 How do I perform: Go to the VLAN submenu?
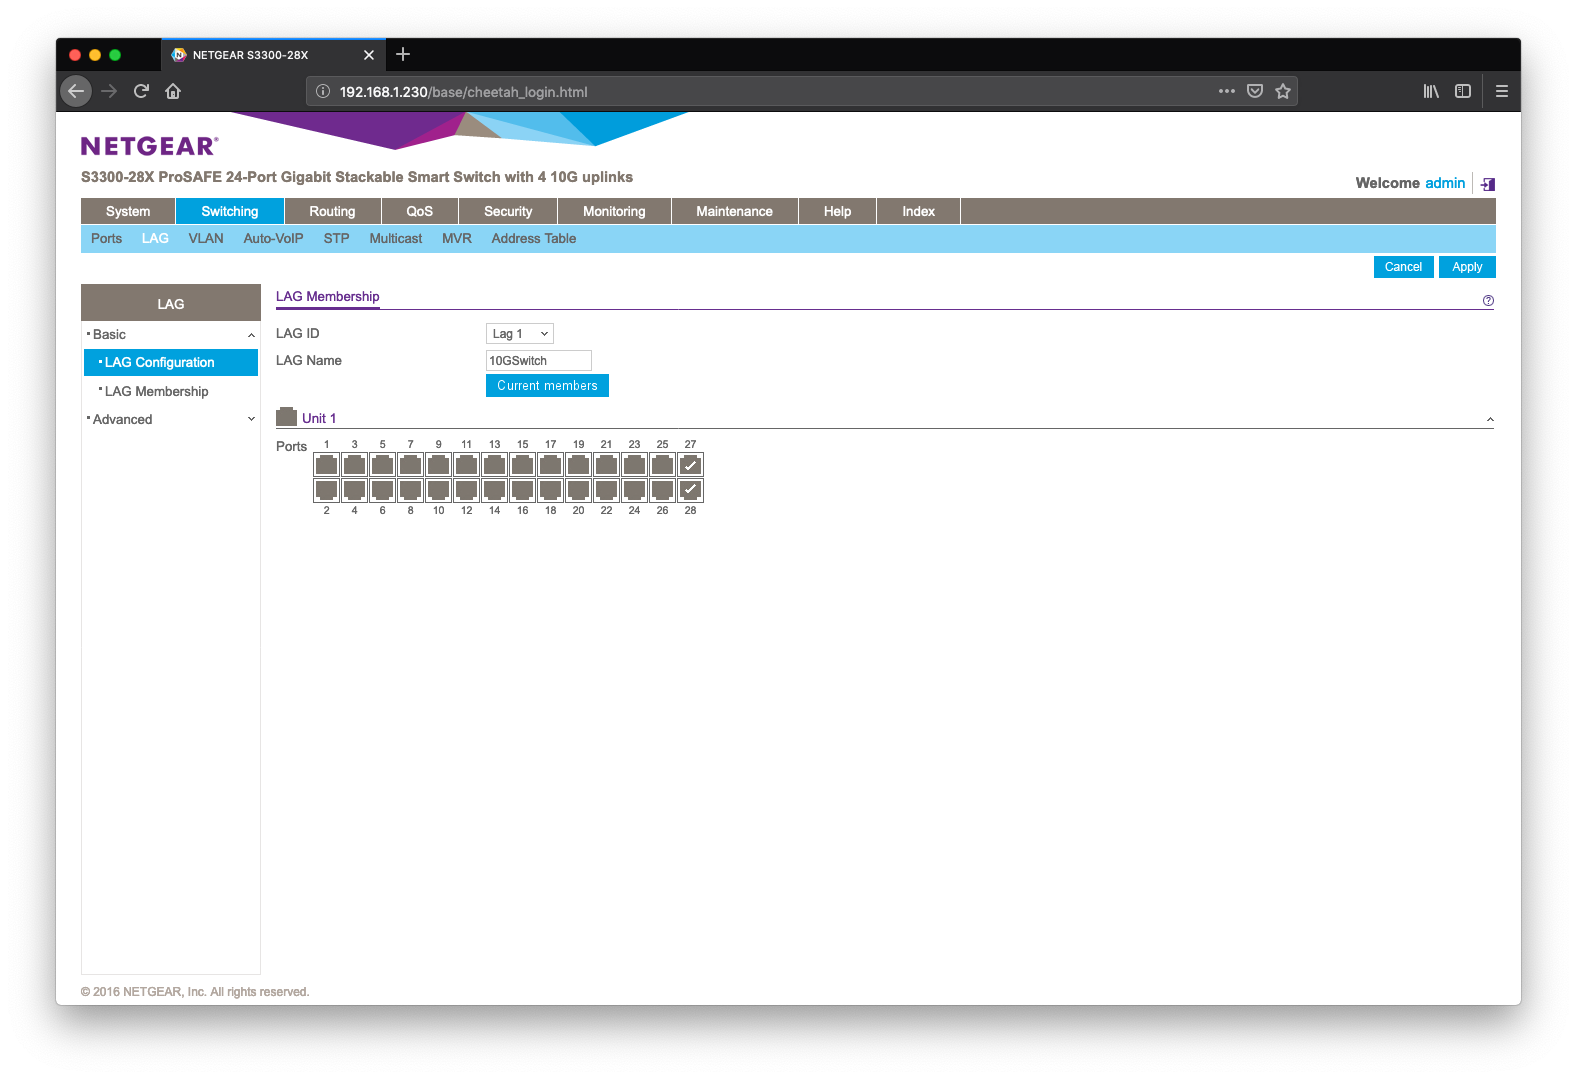coord(206,239)
